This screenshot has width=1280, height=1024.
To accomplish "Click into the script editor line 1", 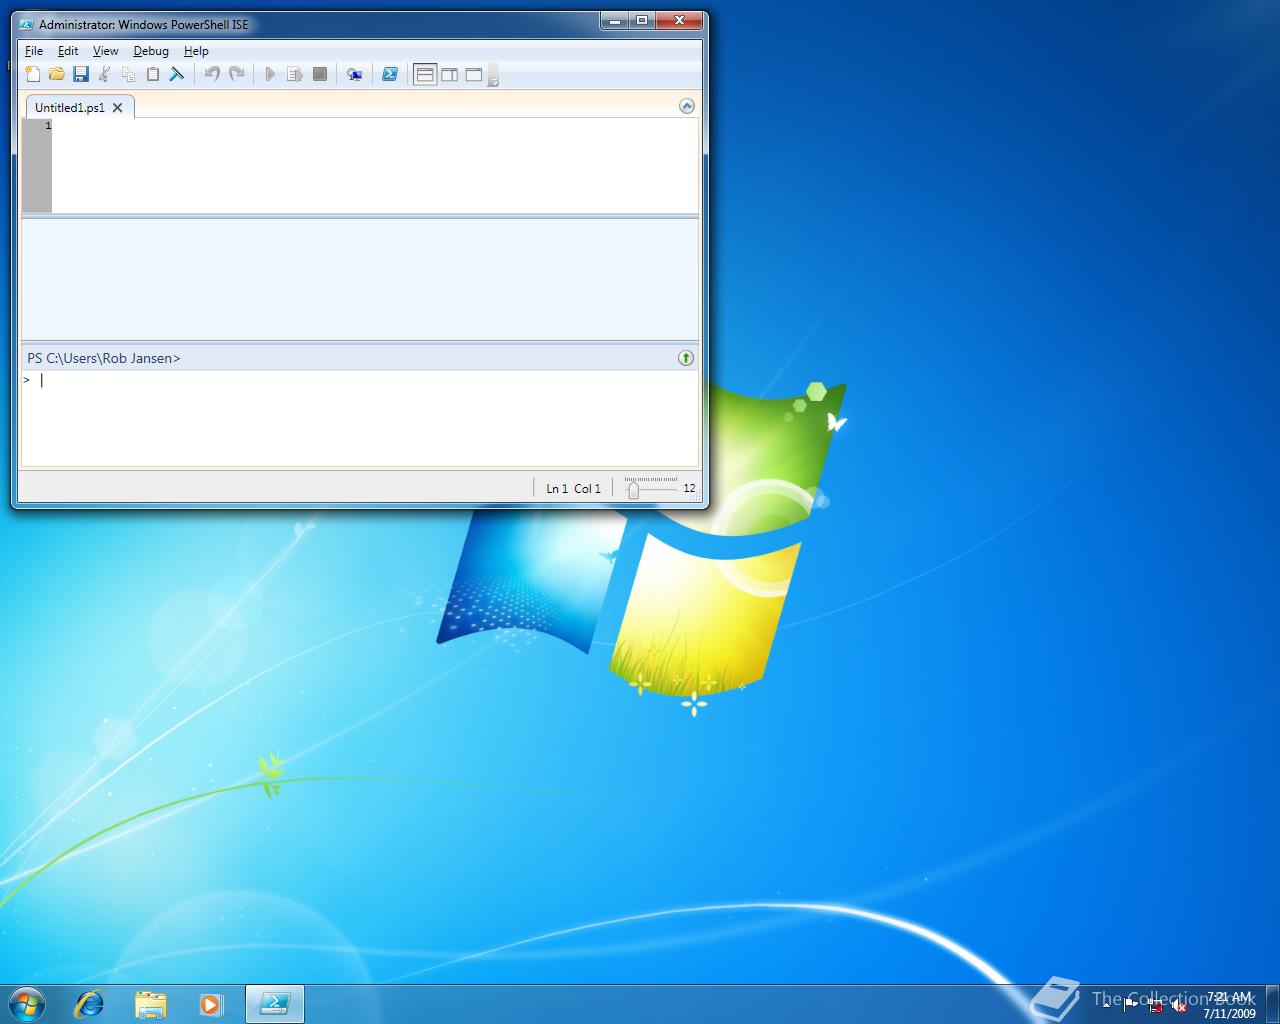I will 375,126.
